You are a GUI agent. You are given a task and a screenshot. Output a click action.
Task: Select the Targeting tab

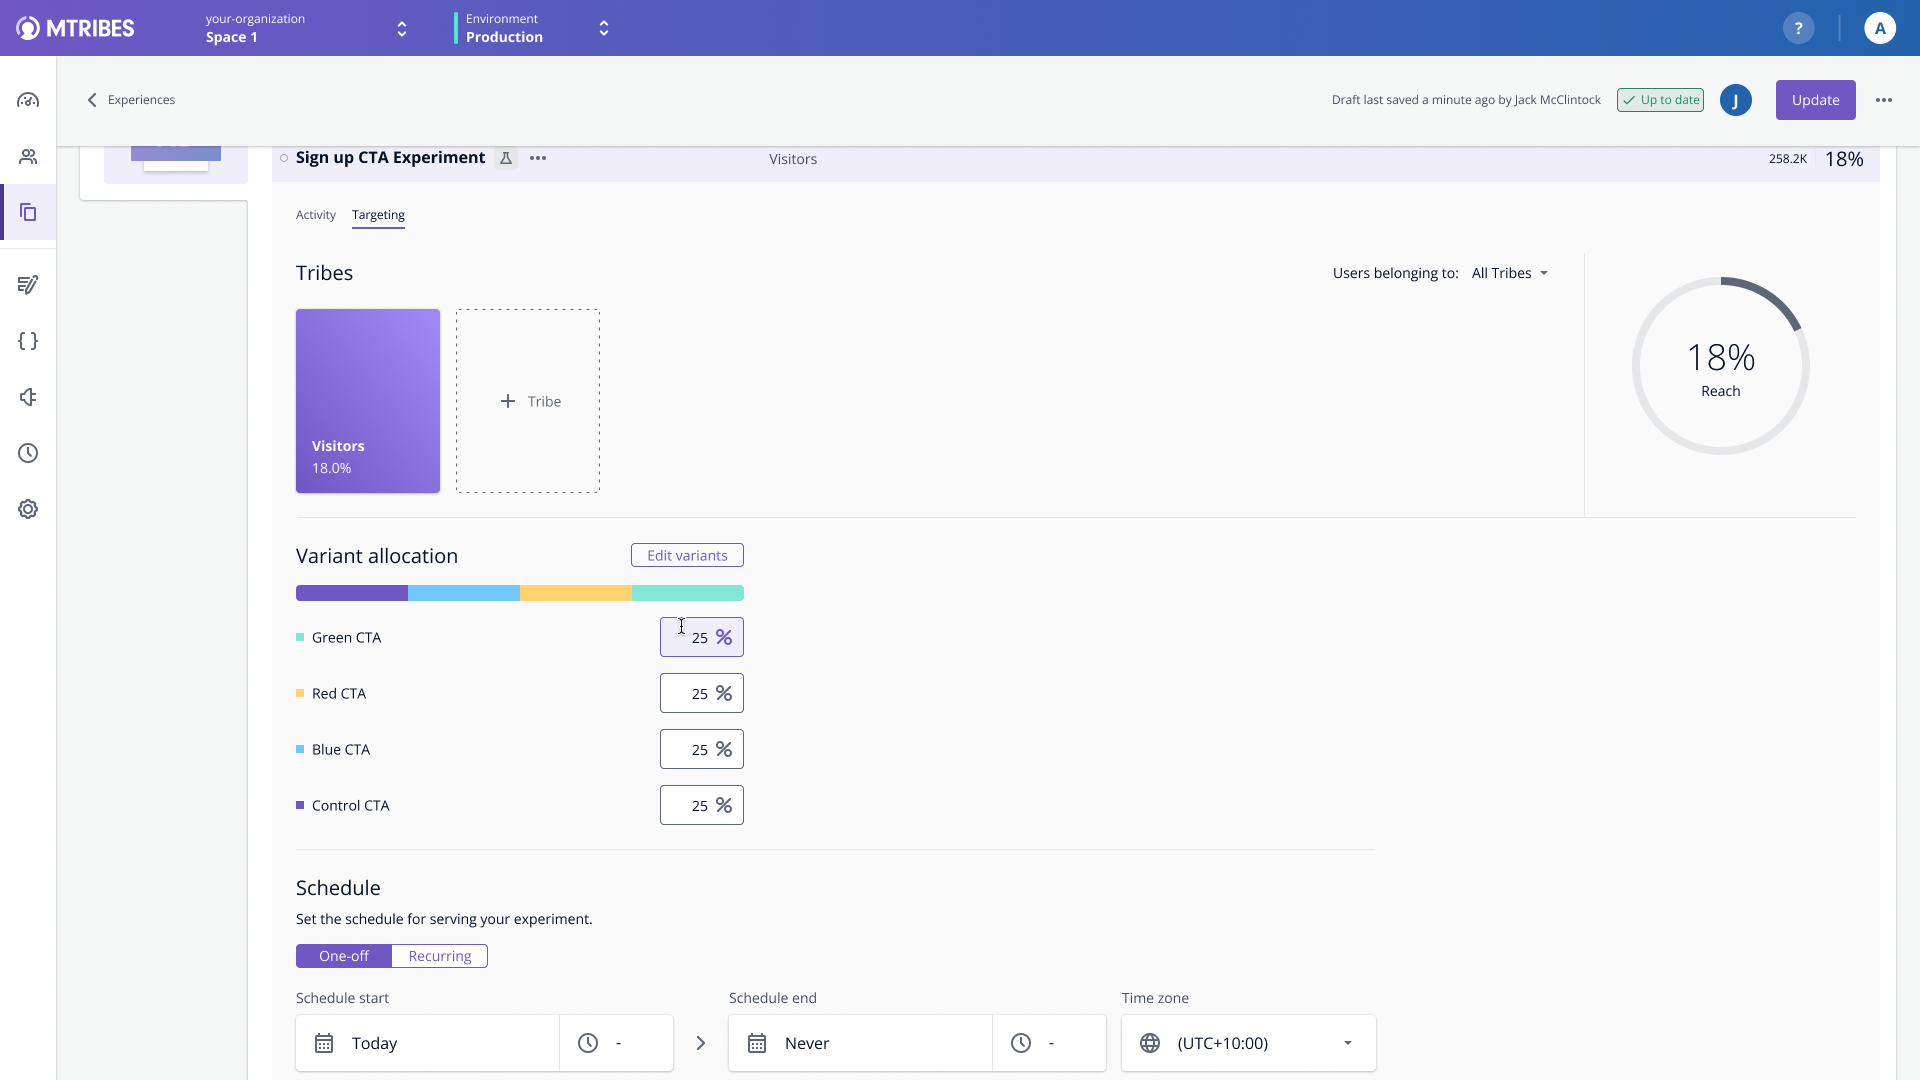378,215
